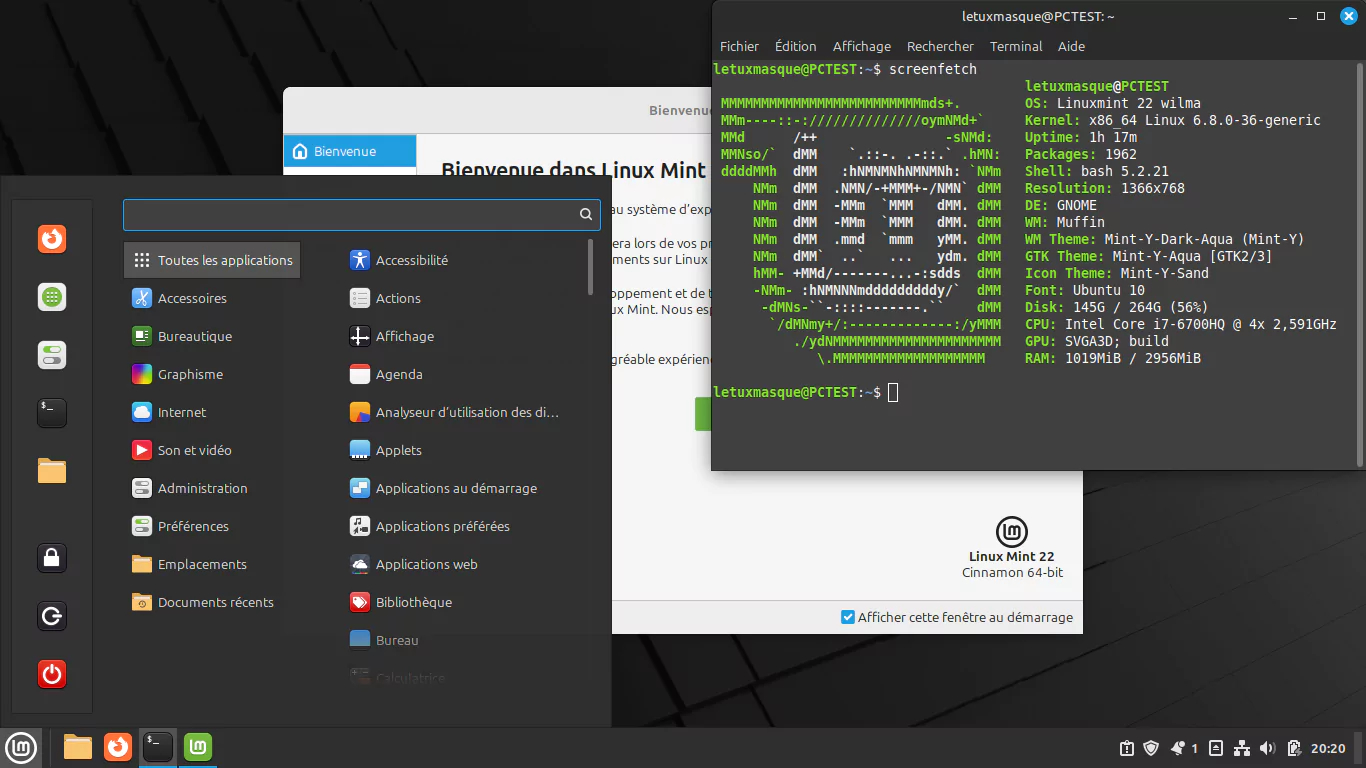Open Firefox from the menu favorites sidebar
Viewport: 1366px width, 768px height.
pyautogui.click(x=52, y=239)
